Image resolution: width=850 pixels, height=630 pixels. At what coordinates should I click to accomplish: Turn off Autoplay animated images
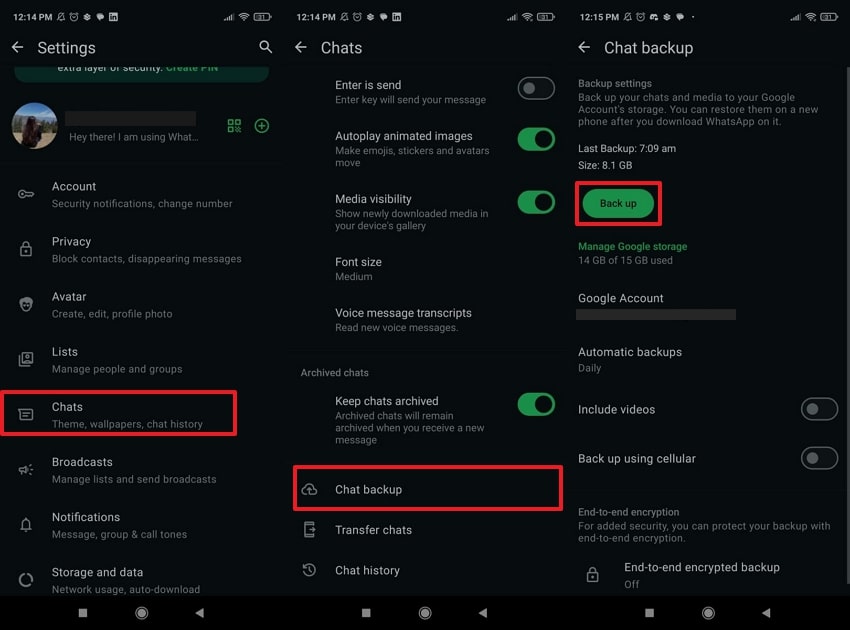[x=536, y=139]
